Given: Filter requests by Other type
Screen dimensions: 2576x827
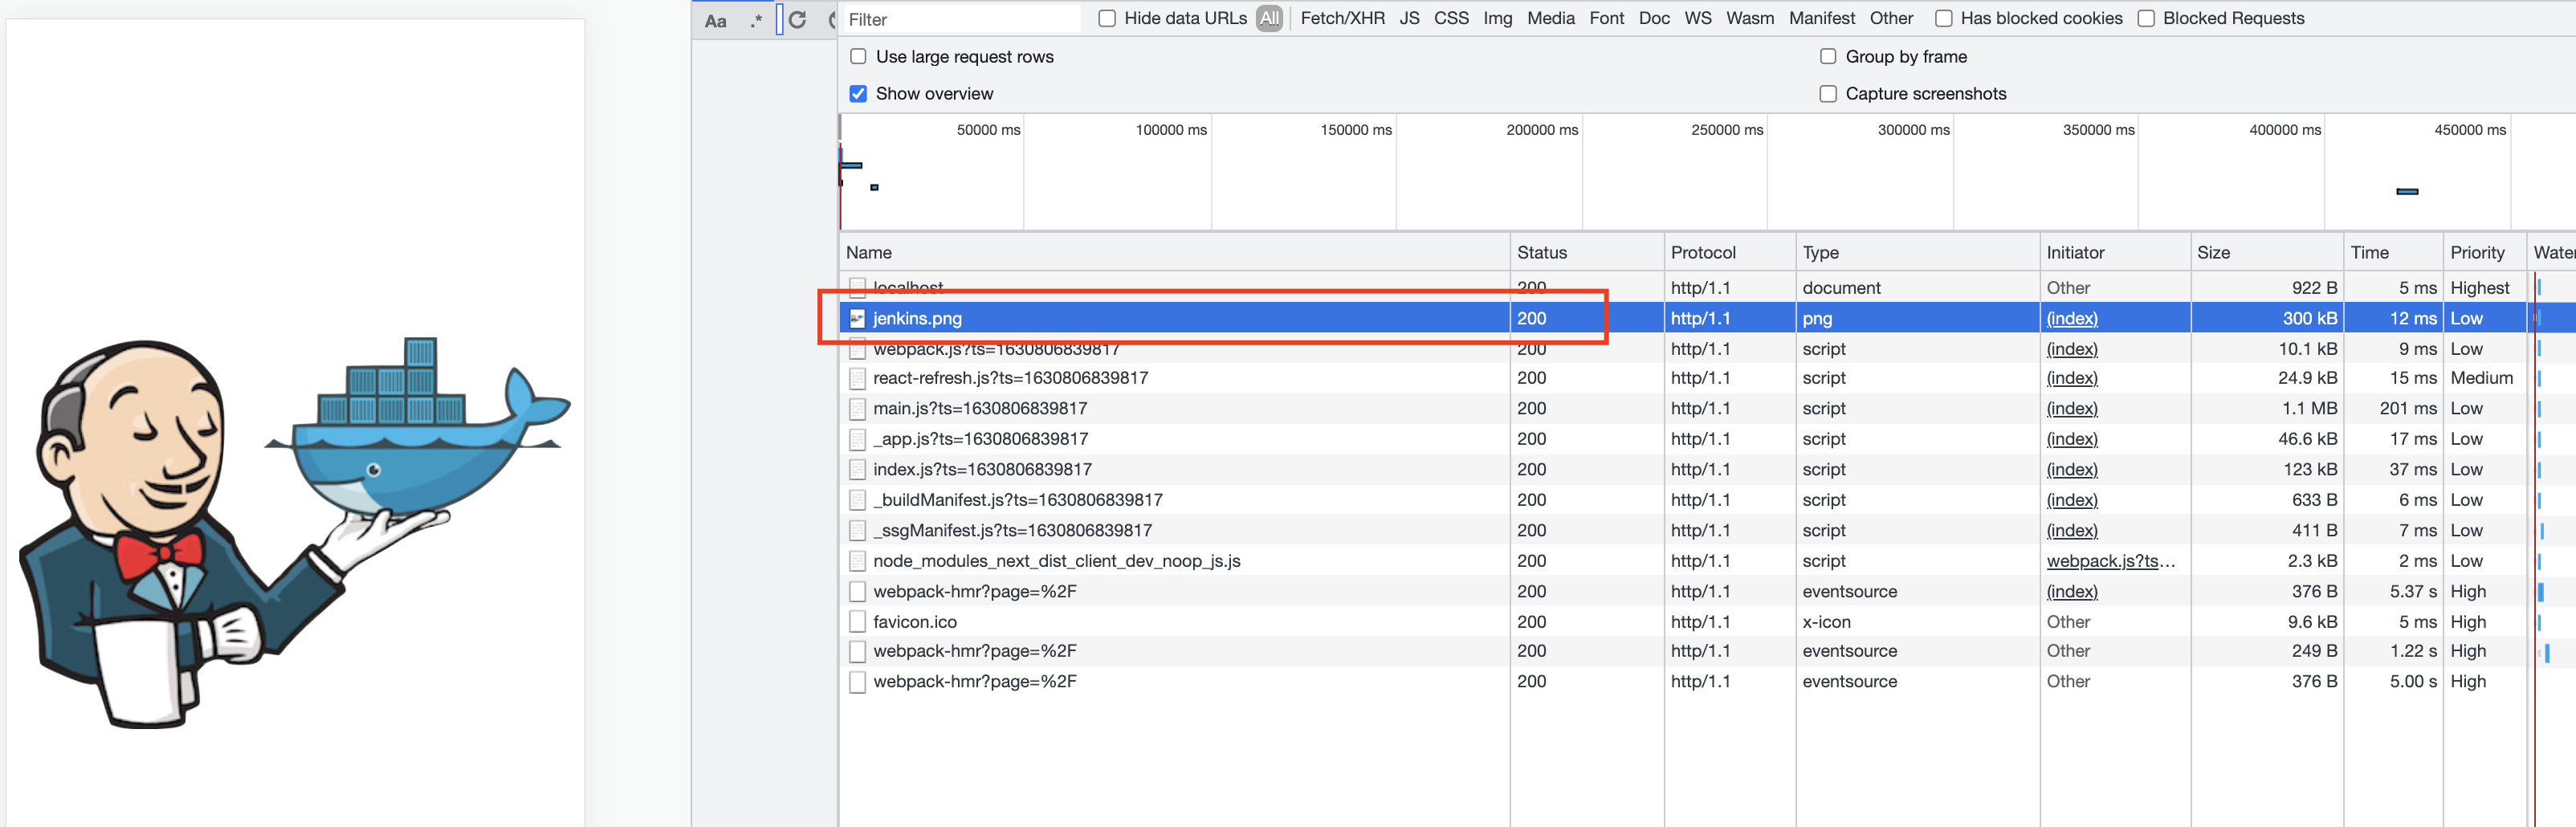Looking at the screenshot, I should point(1891,18).
